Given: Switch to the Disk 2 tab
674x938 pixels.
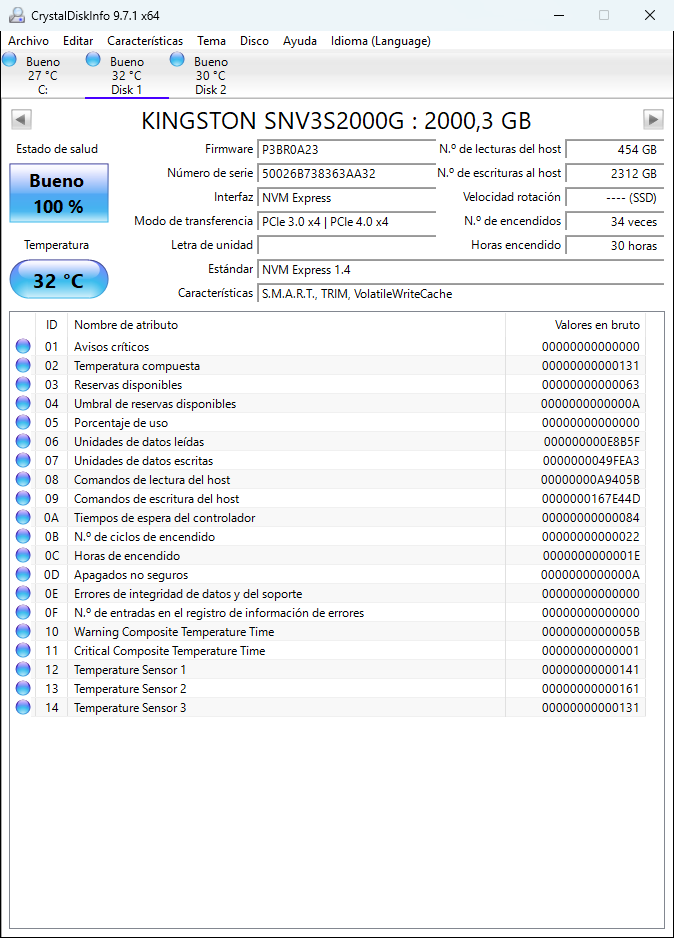Looking at the screenshot, I should click(211, 75).
